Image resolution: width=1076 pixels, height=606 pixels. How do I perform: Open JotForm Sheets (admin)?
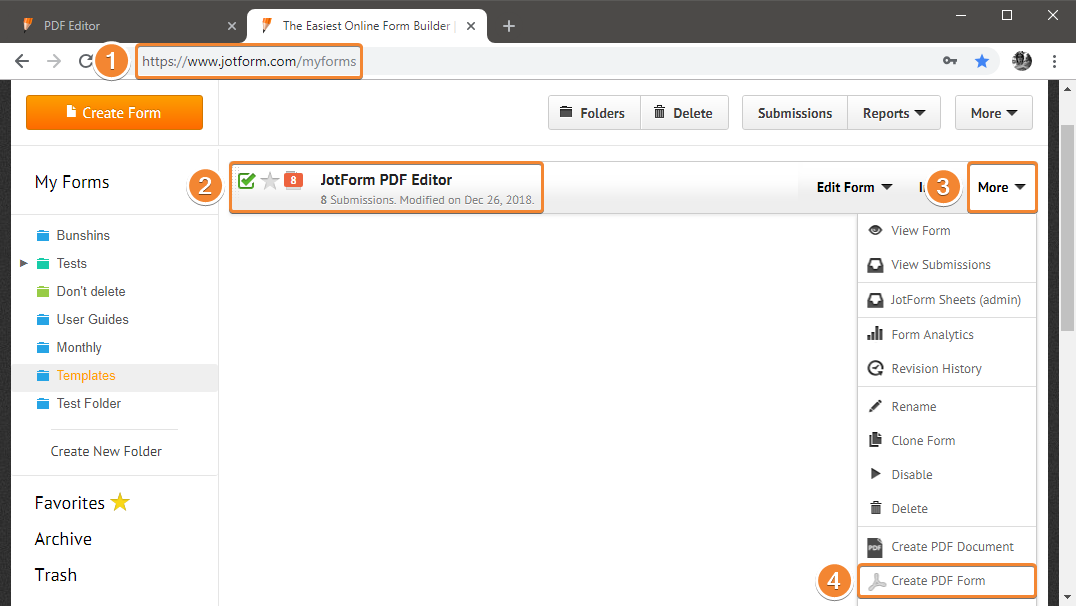(x=947, y=300)
